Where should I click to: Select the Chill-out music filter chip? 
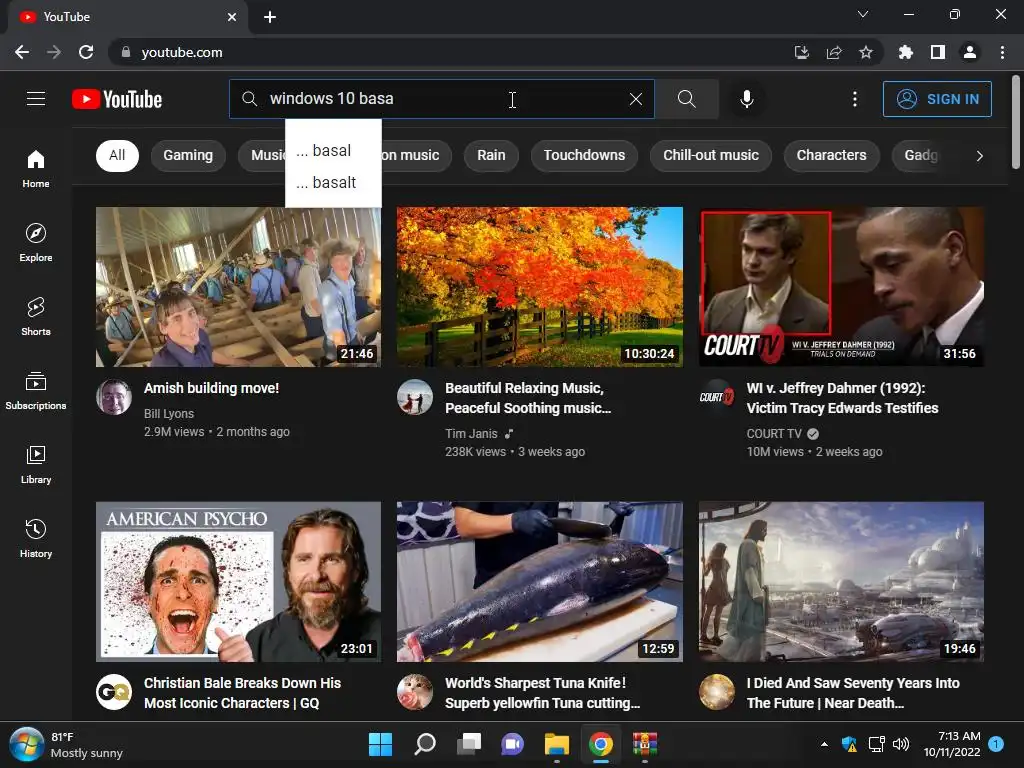tap(711, 155)
